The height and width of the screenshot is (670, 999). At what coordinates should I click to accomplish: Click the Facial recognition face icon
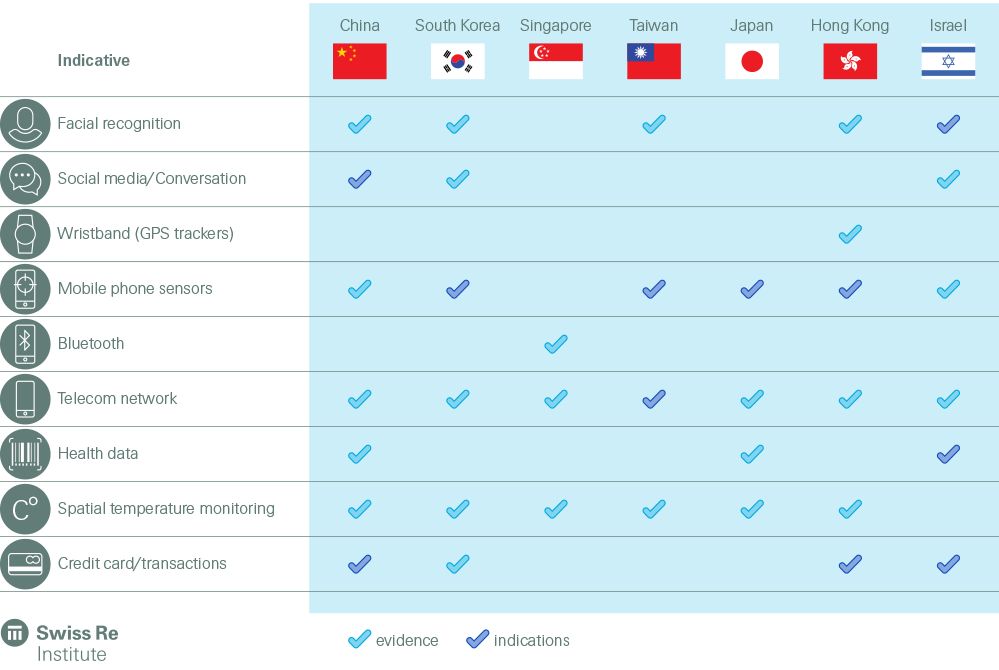pyautogui.click(x=25, y=124)
